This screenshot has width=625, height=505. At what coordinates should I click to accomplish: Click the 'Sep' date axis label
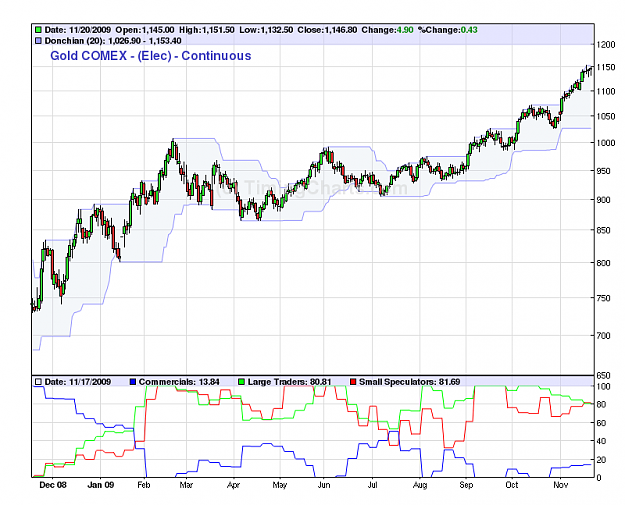point(466,485)
